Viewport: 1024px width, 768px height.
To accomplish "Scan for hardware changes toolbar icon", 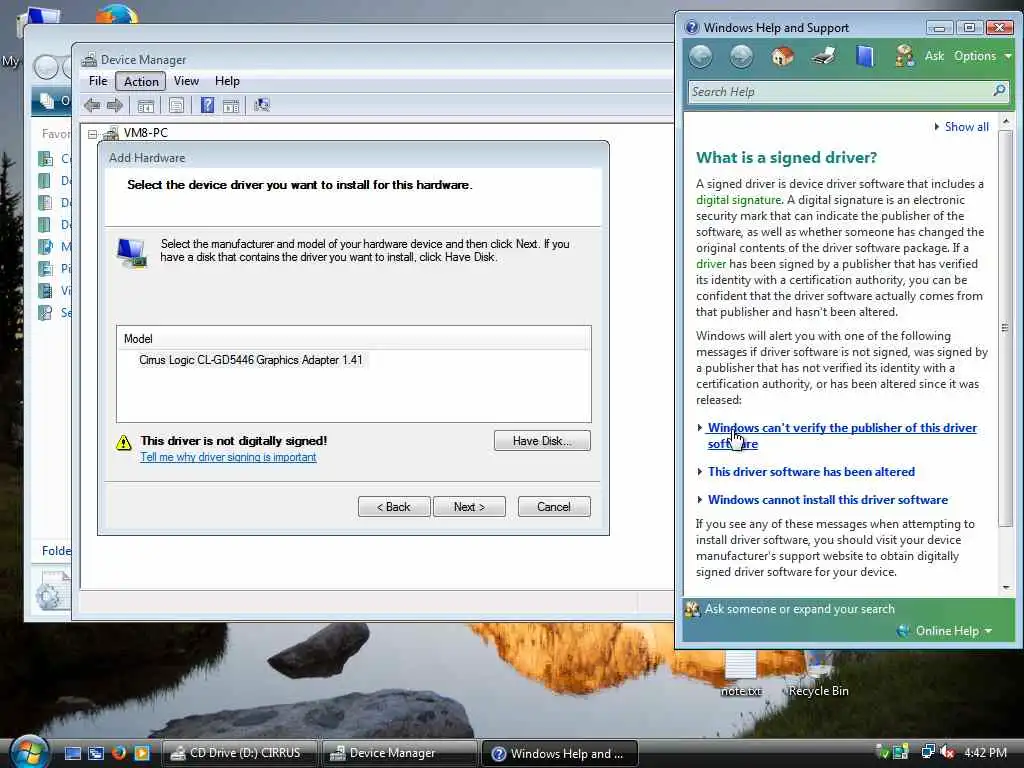I will (262, 105).
